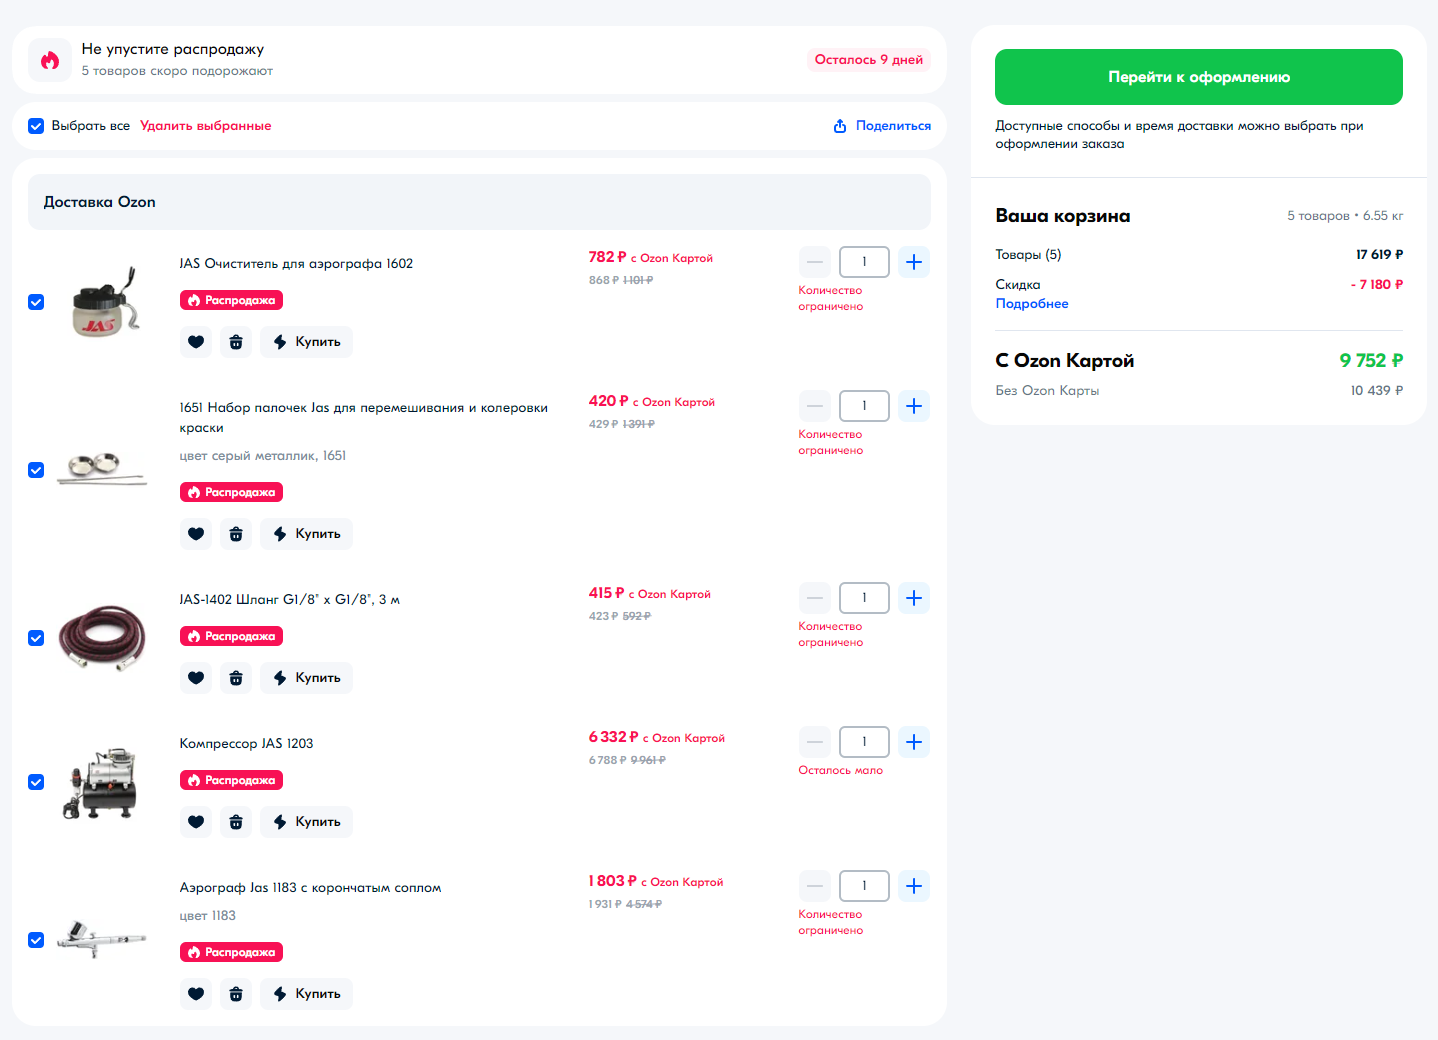1438x1040 pixels.
Task: Open JAS Очиститель для аэрографа 1602 title
Action: (296, 264)
